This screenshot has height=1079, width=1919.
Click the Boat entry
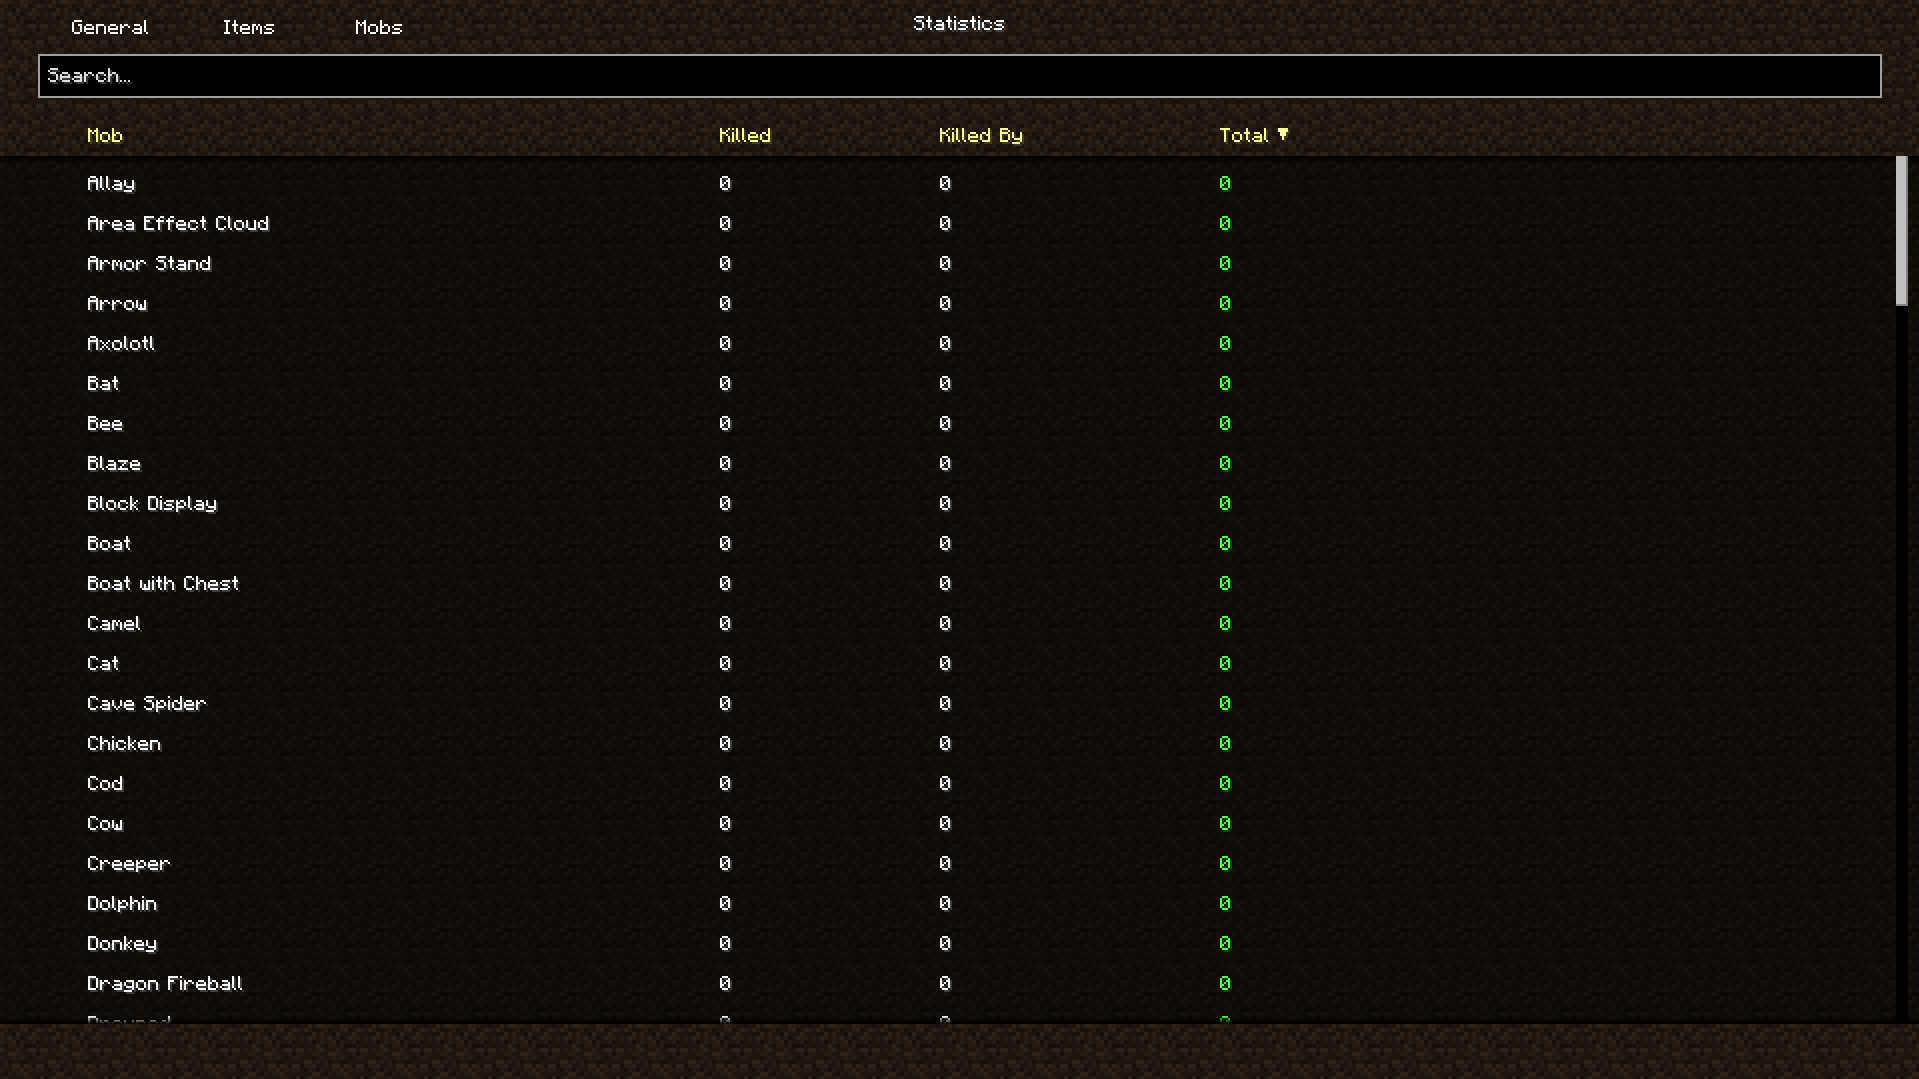(x=108, y=543)
